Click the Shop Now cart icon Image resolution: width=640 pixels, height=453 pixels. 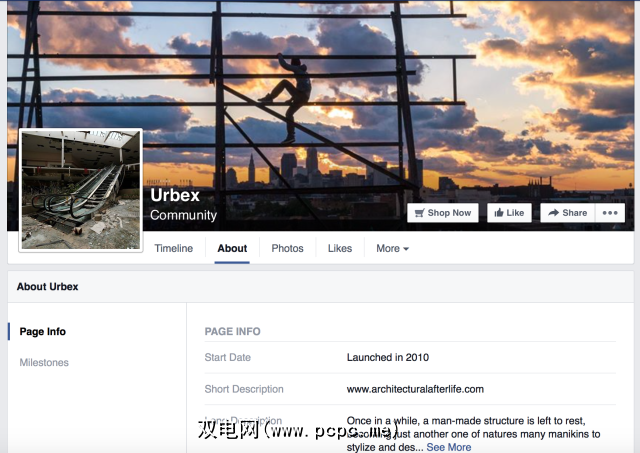(420, 213)
